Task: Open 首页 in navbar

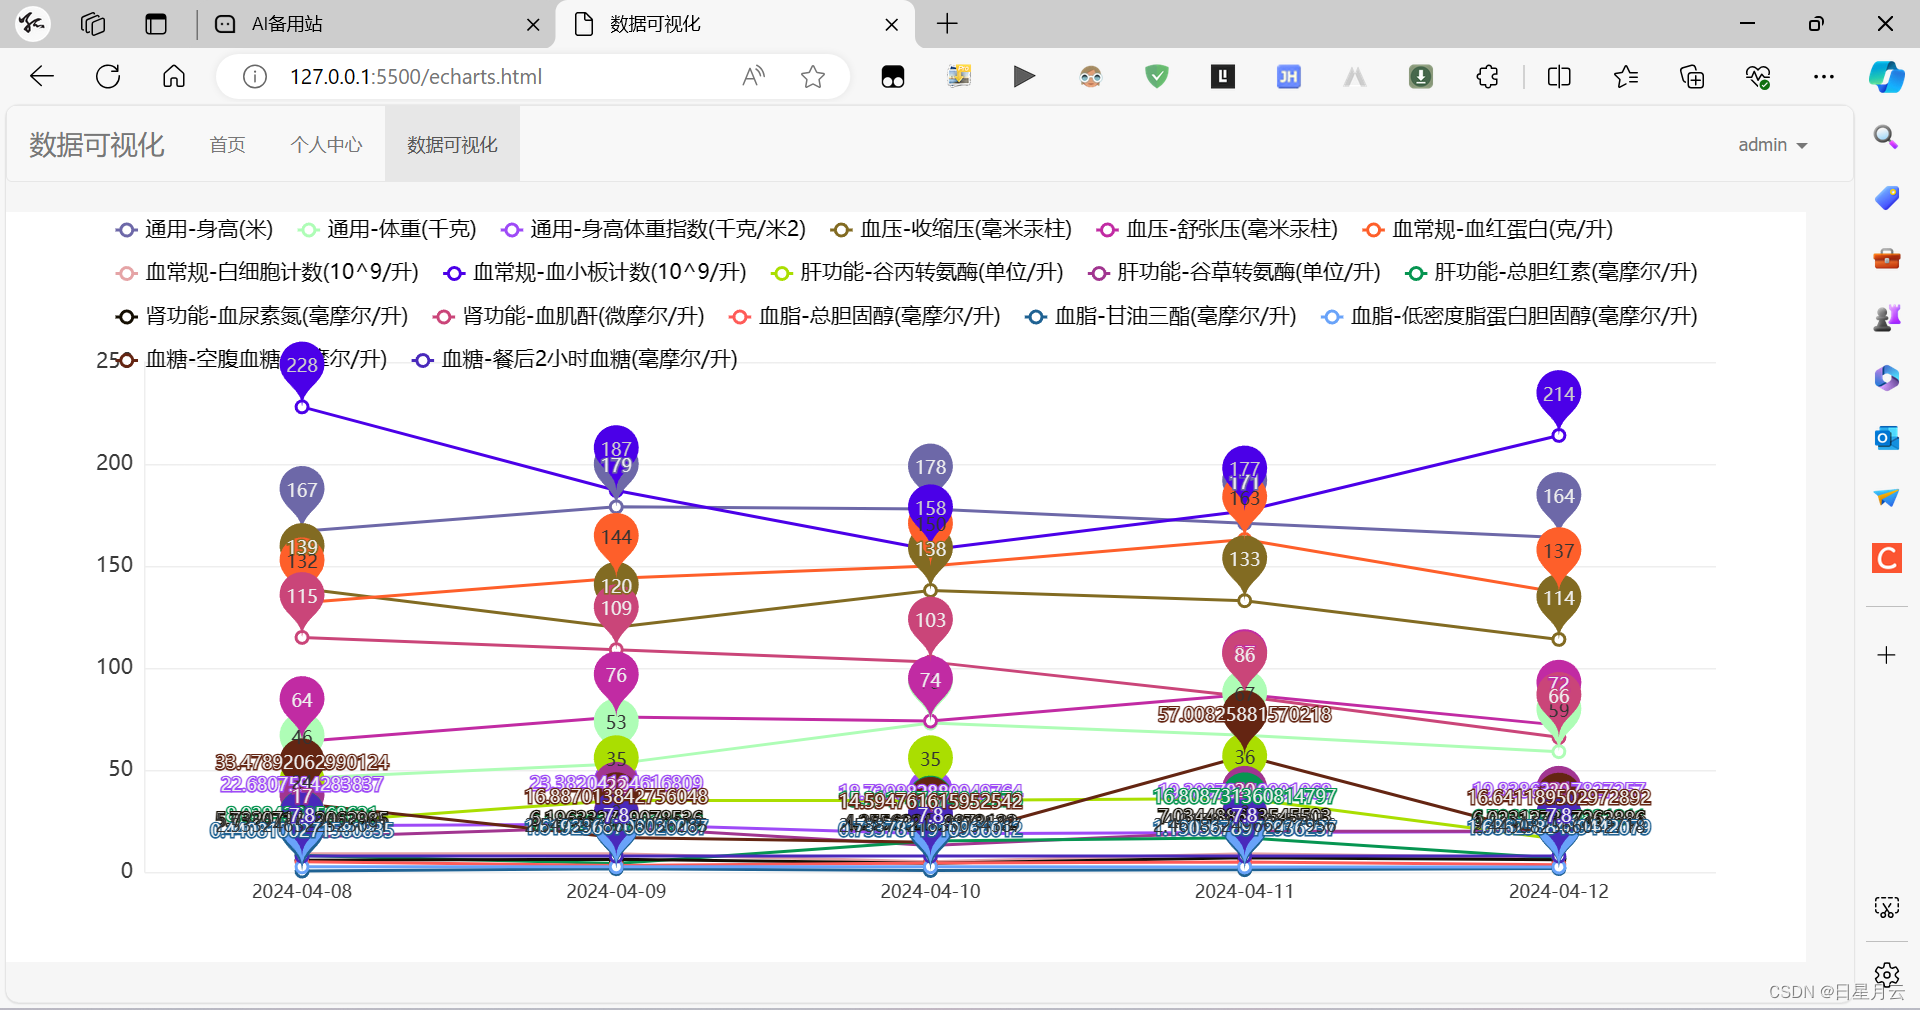Action: [227, 145]
